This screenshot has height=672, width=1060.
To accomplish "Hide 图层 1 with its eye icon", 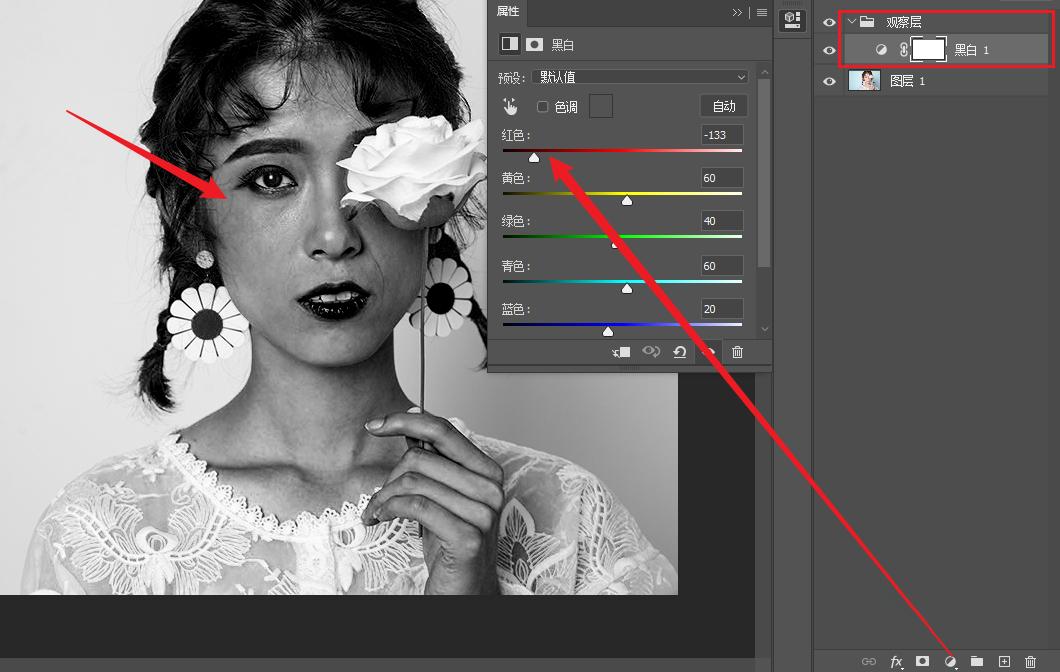I will click(829, 82).
